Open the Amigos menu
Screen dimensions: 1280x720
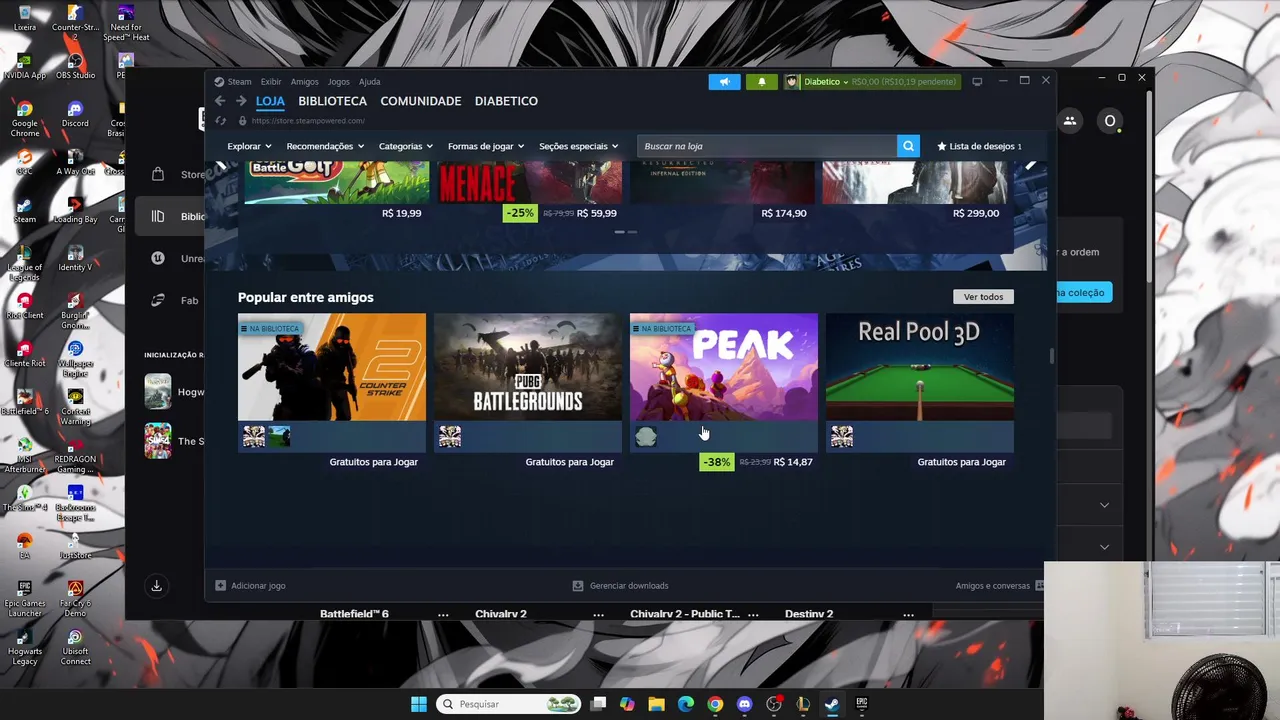click(x=304, y=82)
